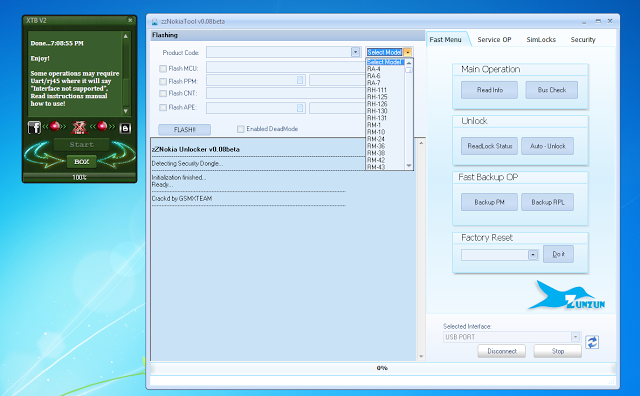Click the XTB V2 100% progress bar
This screenshot has height=396, width=640.
[79, 177]
